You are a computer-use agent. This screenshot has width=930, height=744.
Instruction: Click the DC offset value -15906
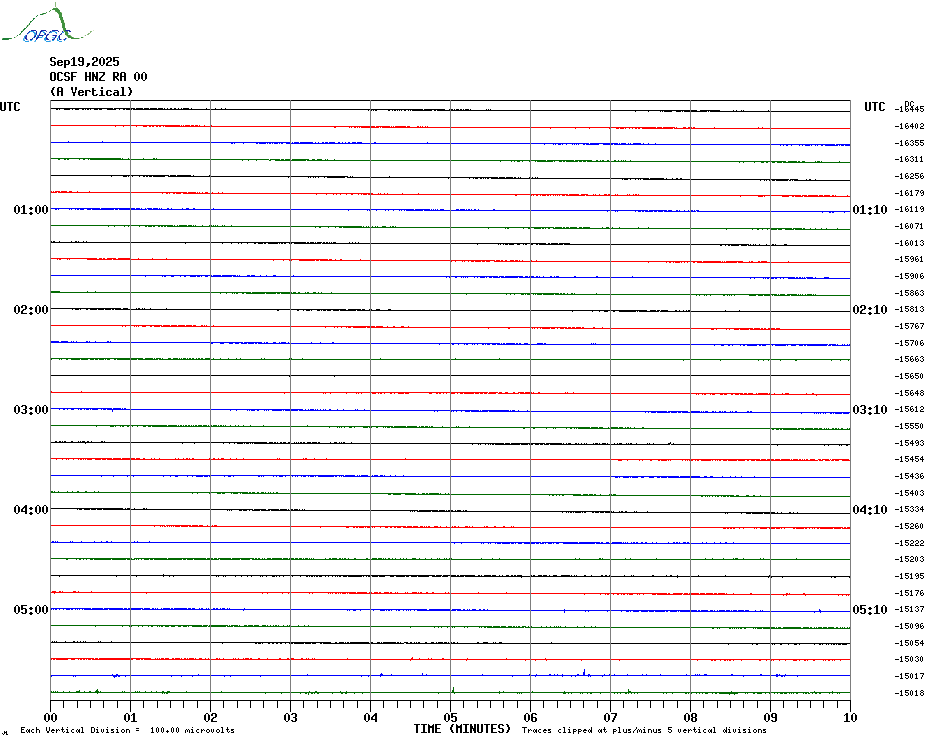click(x=909, y=276)
